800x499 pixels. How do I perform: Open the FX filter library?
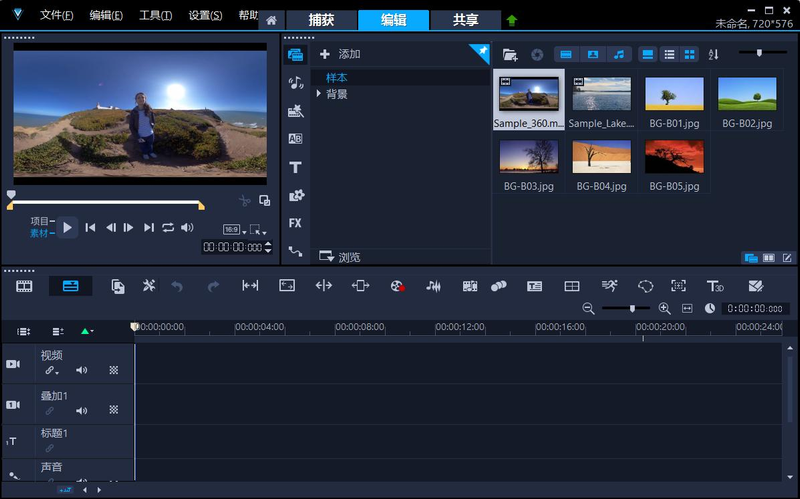coord(295,223)
